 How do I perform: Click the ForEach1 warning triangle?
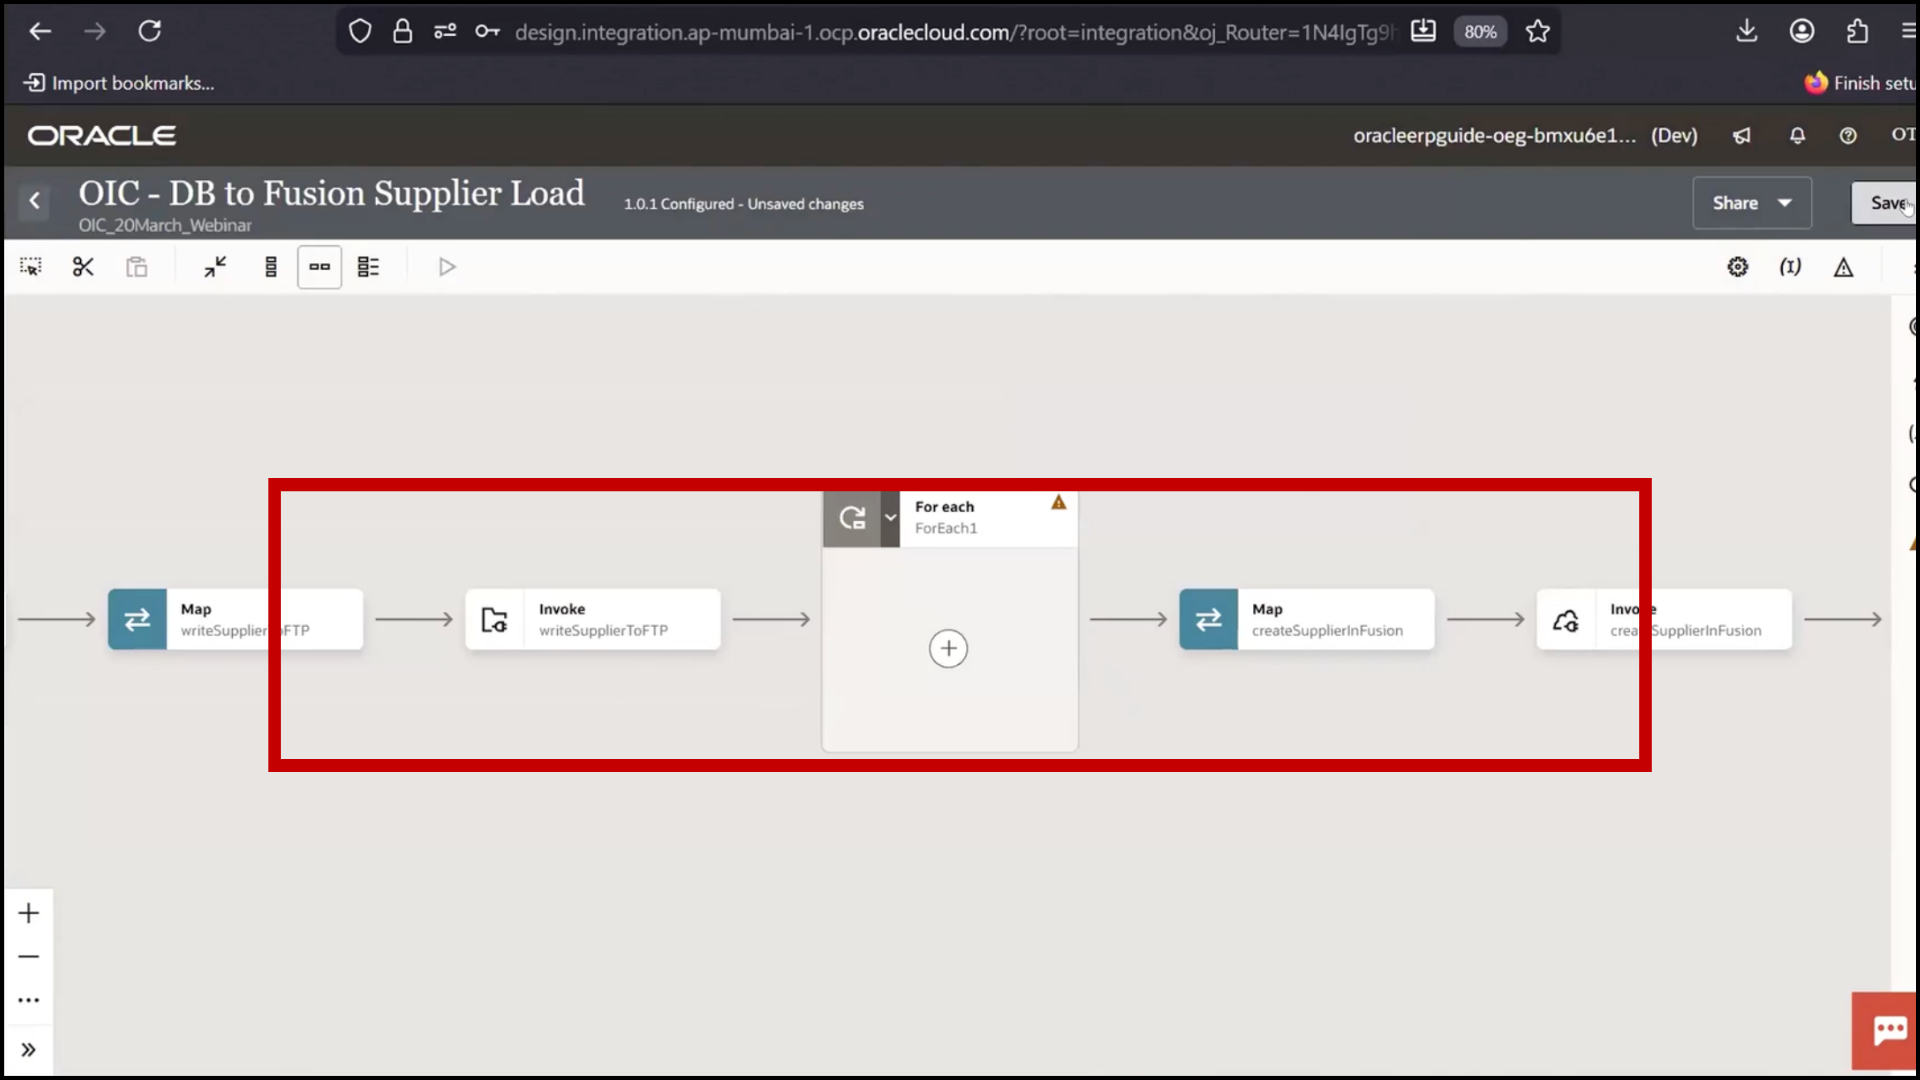[1059, 503]
